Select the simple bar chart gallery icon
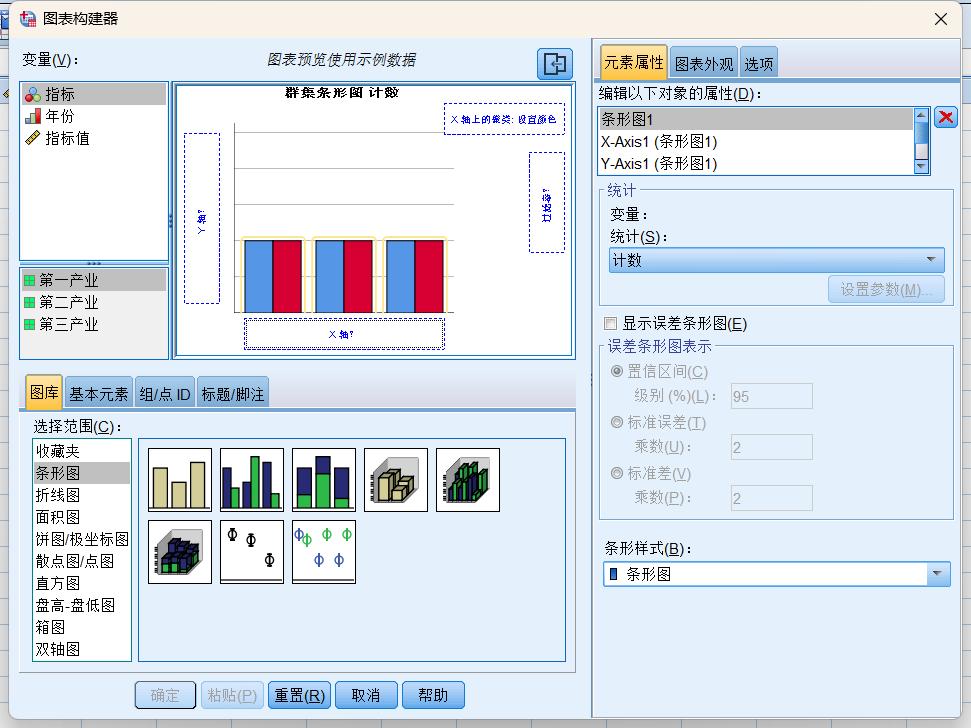The height and width of the screenshot is (728, 971). pos(179,479)
